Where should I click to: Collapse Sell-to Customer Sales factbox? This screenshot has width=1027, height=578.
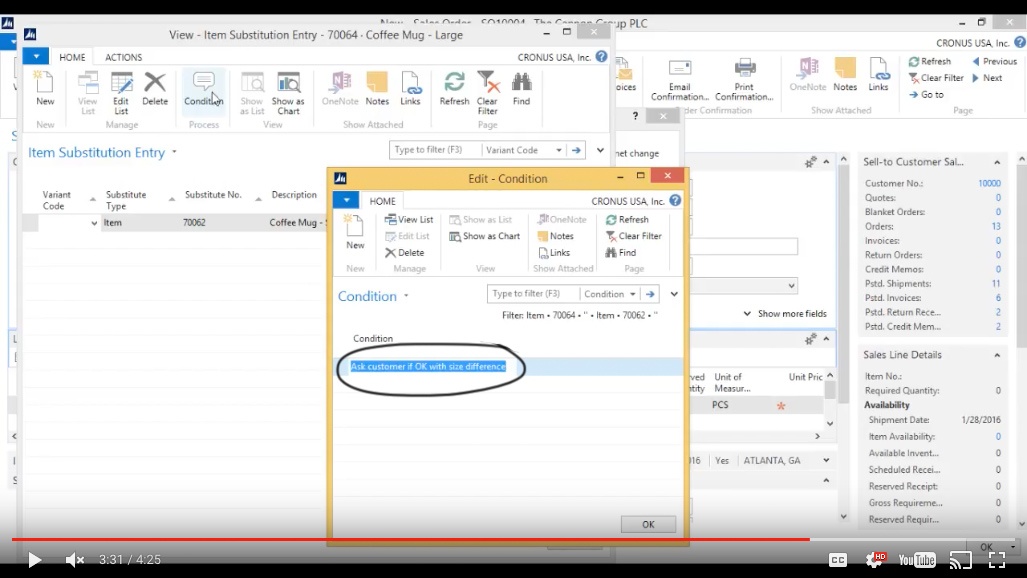(x=997, y=163)
